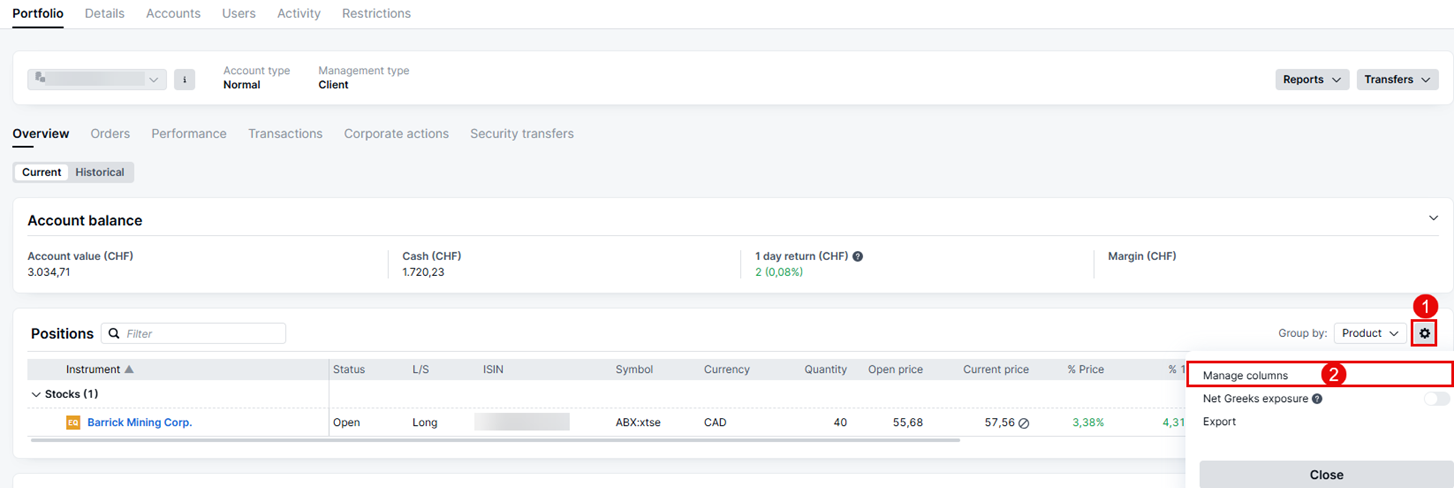
Task: Toggle the Net Greeks exposure switch
Action: 1436,399
